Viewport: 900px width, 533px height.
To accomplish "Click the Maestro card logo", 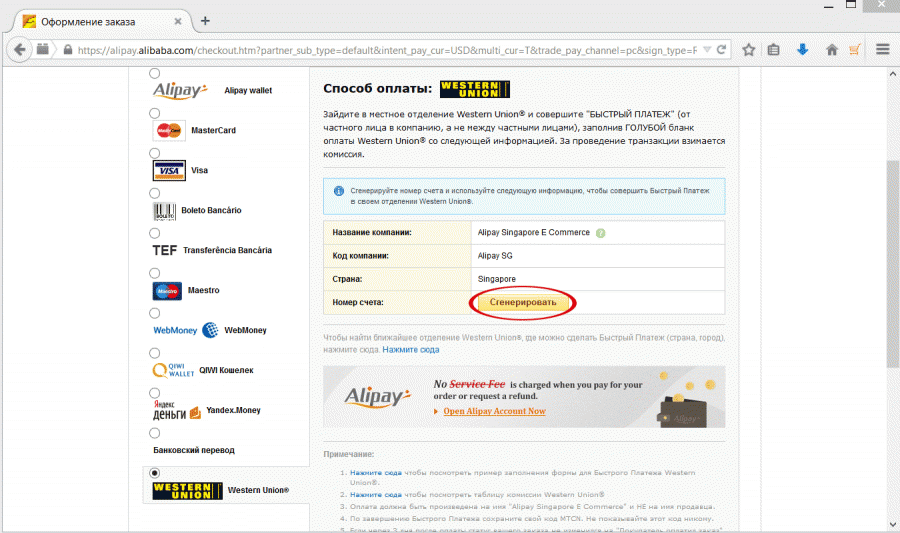I will click(167, 291).
